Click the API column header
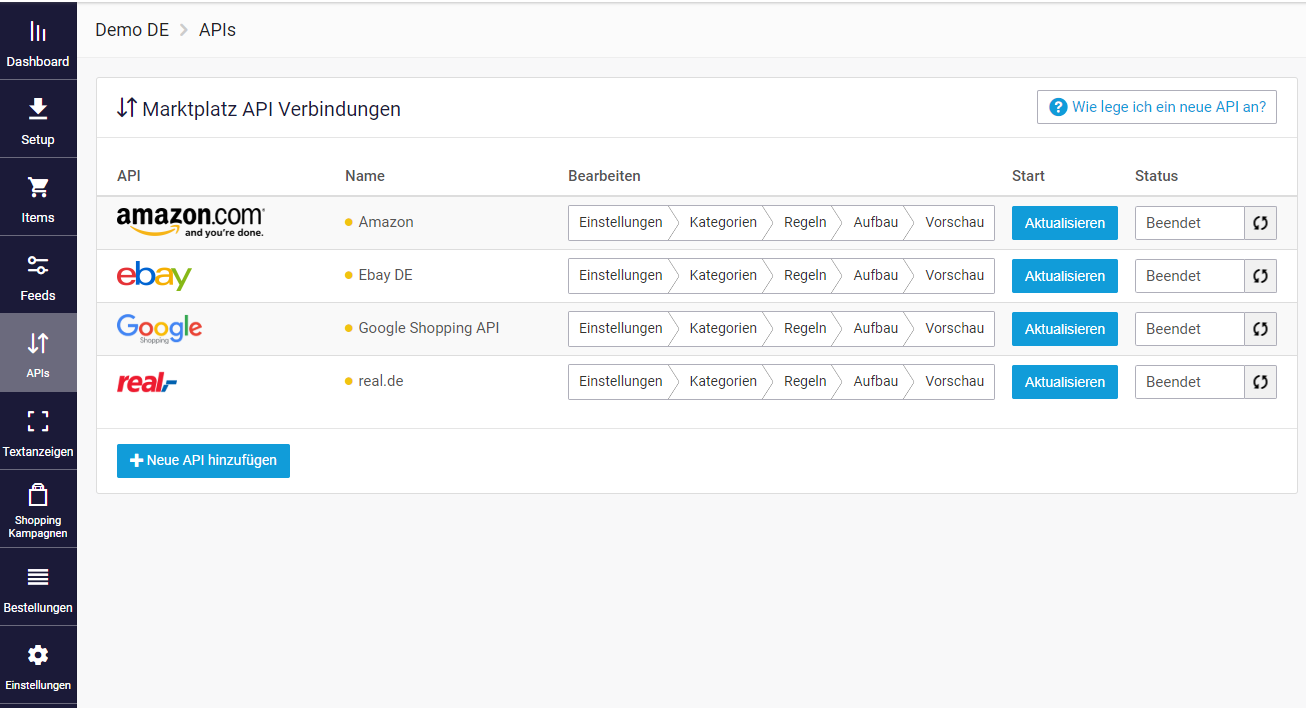This screenshot has width=1306, height=708. pos(129,176)
